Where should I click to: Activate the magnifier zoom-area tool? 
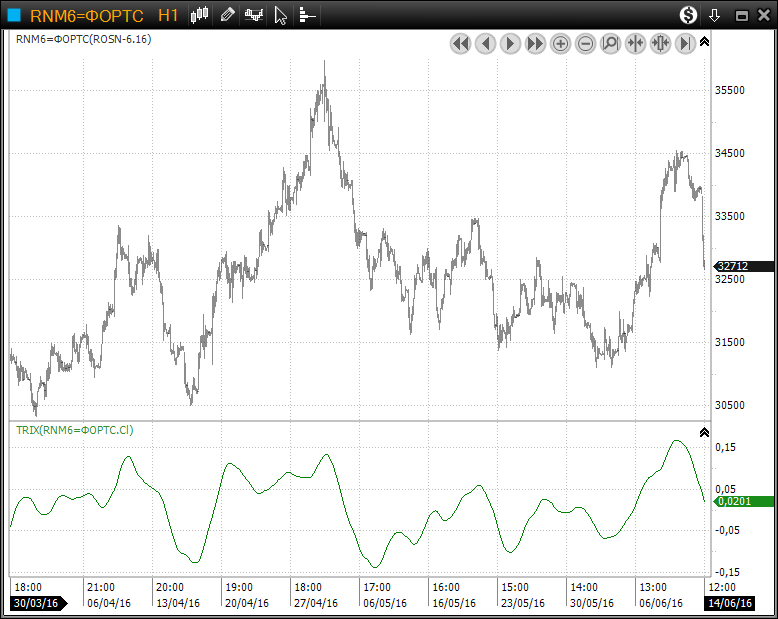click(x=610, y=43)
